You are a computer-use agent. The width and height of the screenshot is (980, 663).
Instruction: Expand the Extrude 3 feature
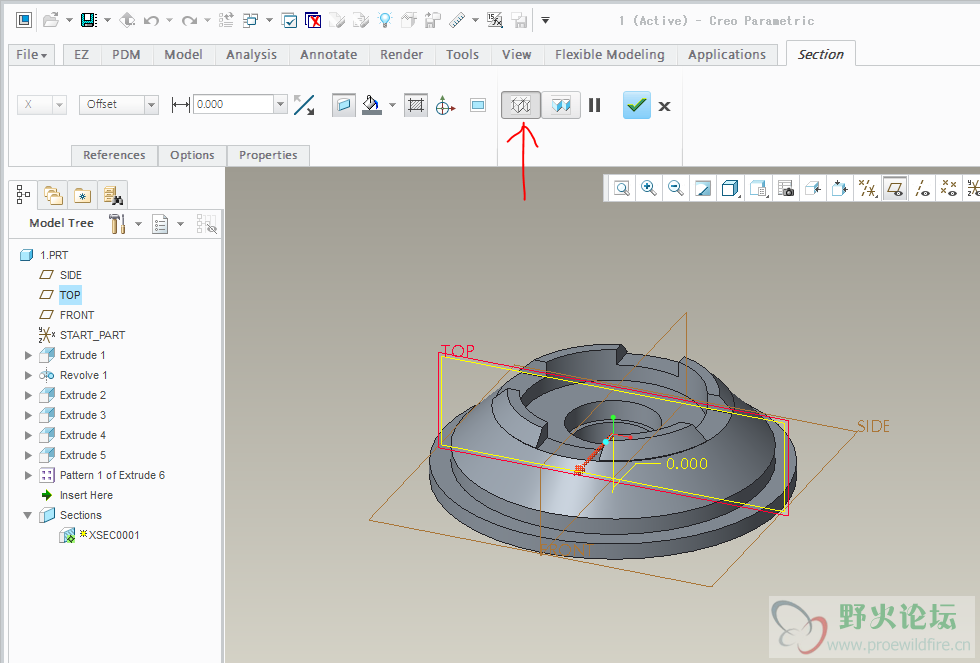(28, 415)
